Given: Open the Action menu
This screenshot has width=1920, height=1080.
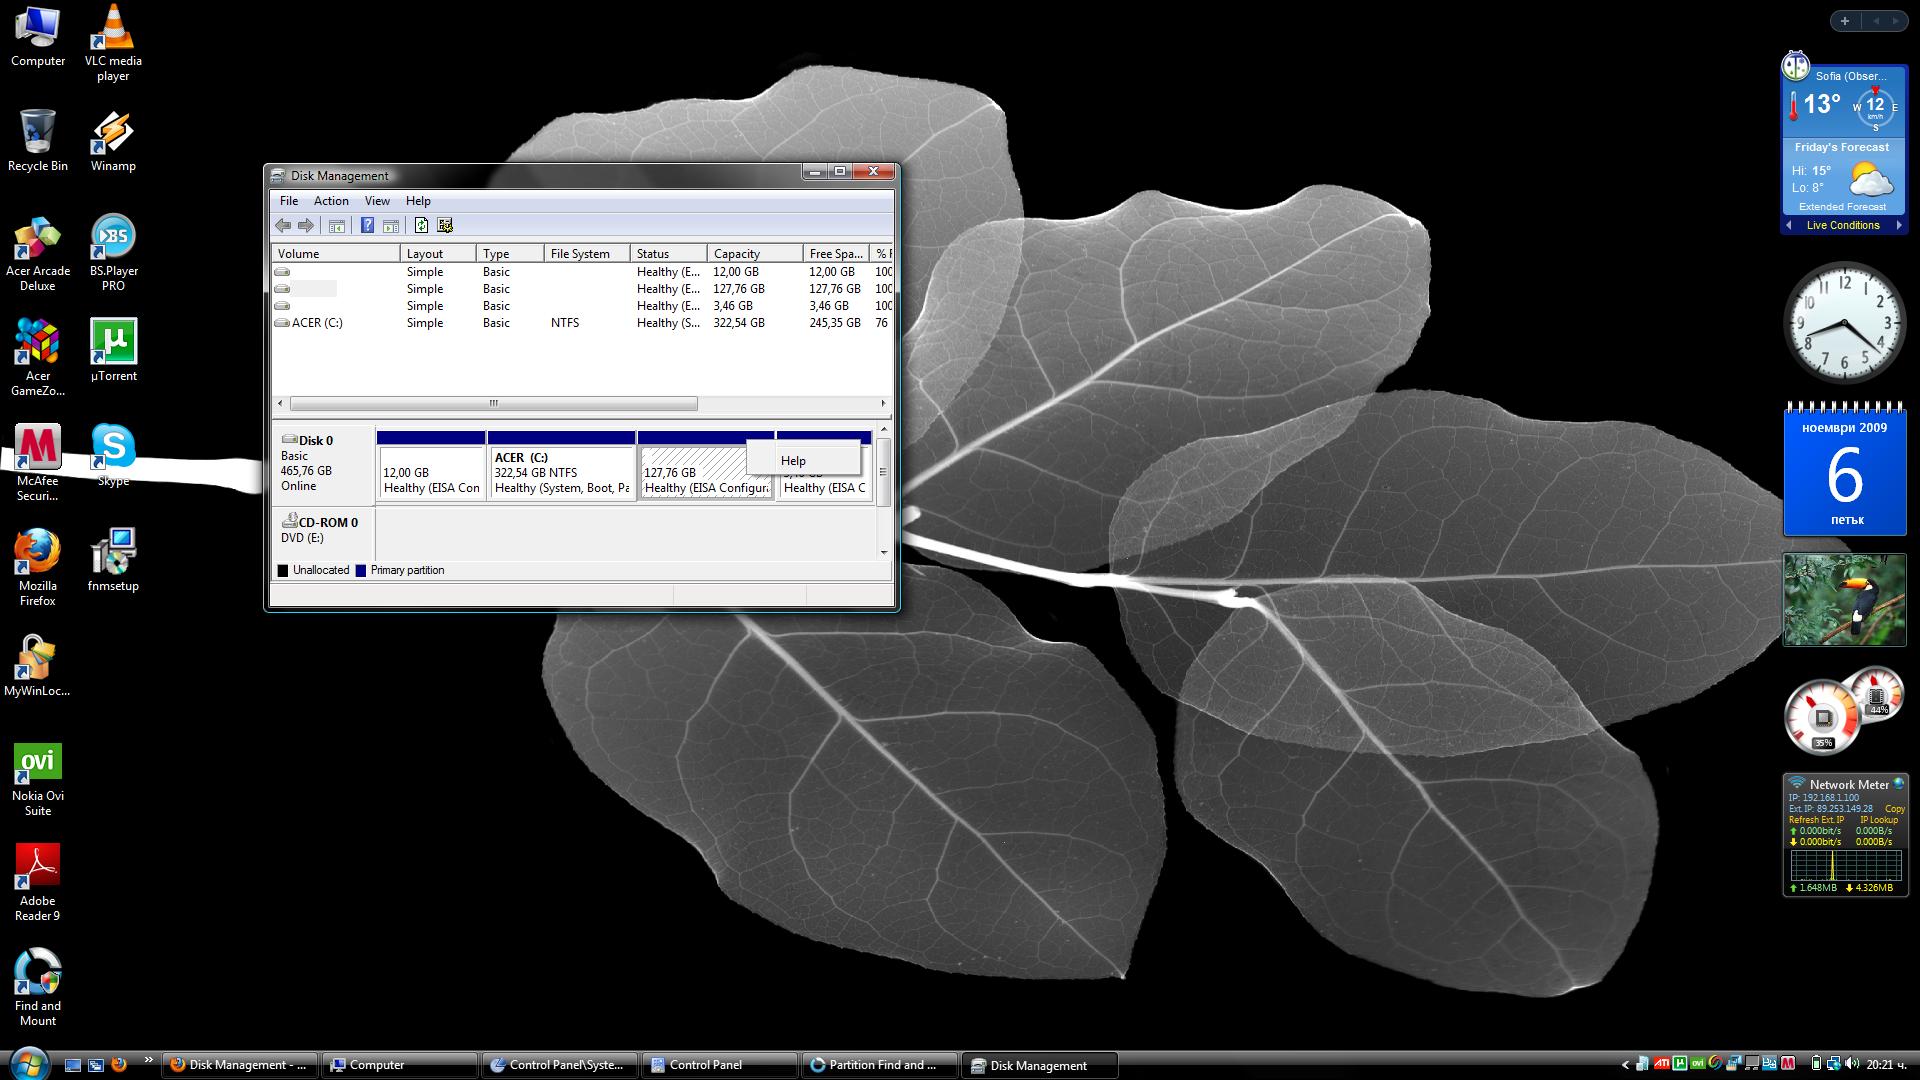Looking at the screenshot, I should (331, 201).
